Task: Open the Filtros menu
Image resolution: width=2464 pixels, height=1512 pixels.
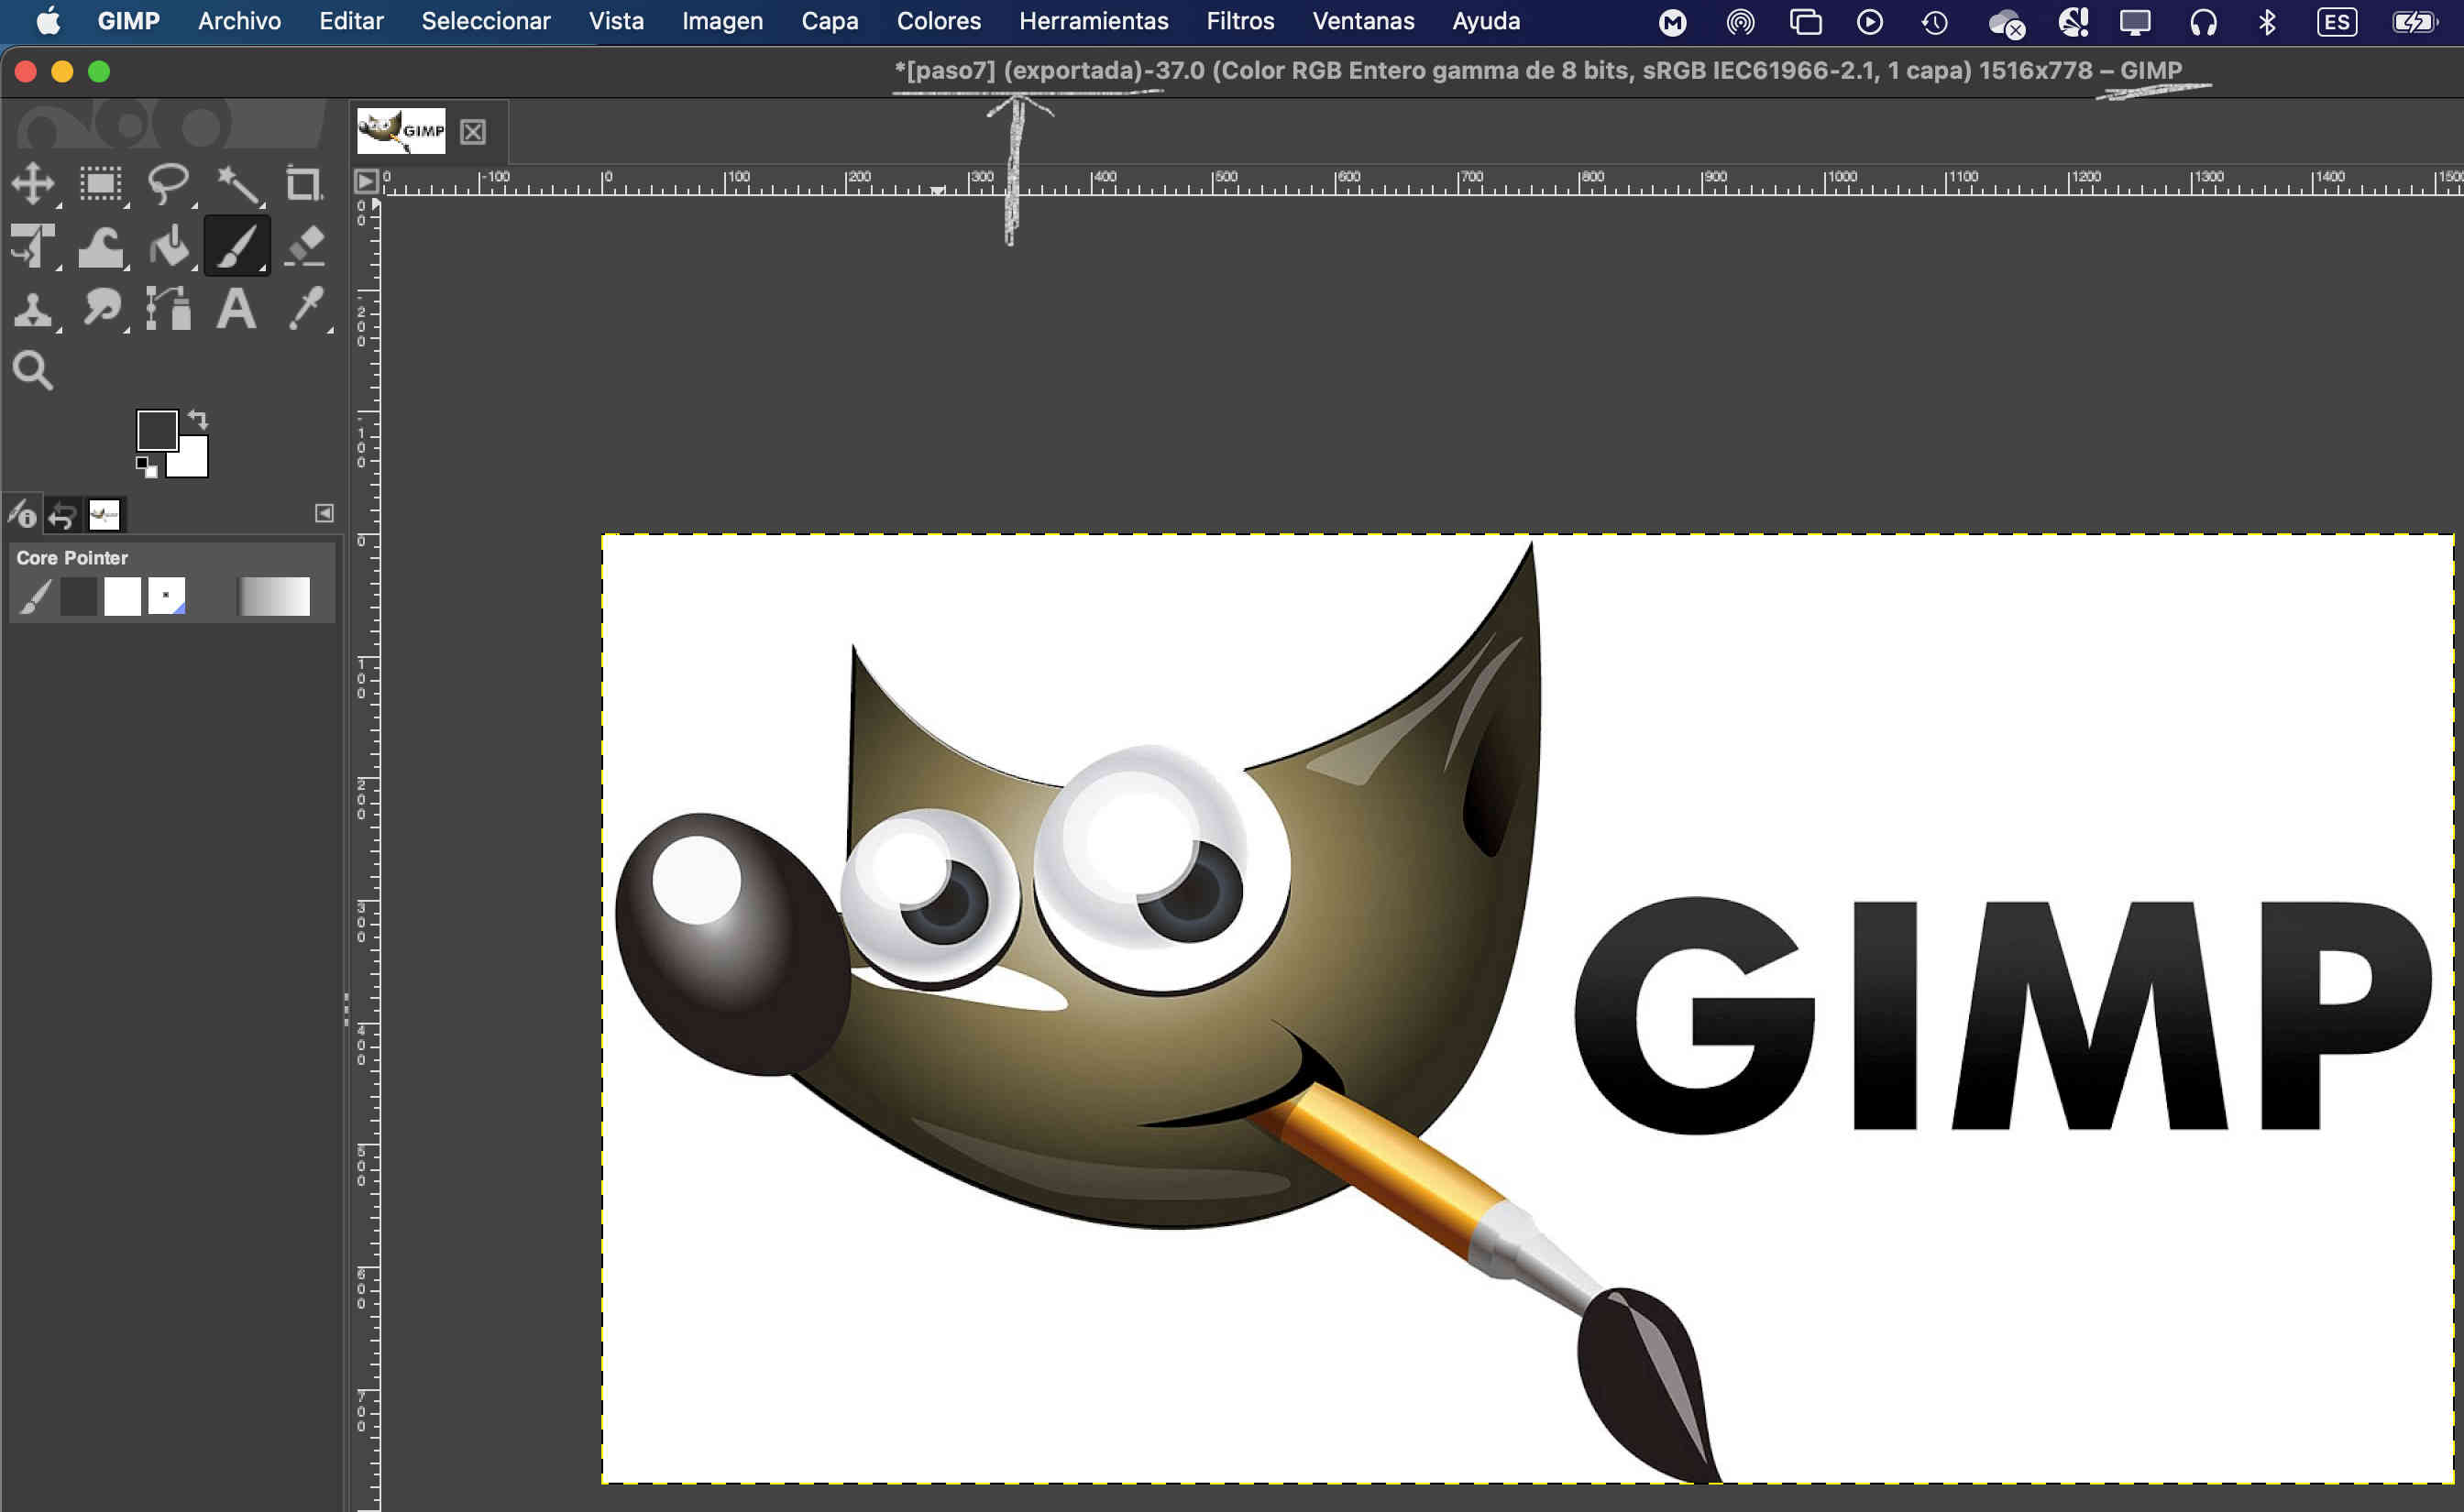Action: point(1240,21)
